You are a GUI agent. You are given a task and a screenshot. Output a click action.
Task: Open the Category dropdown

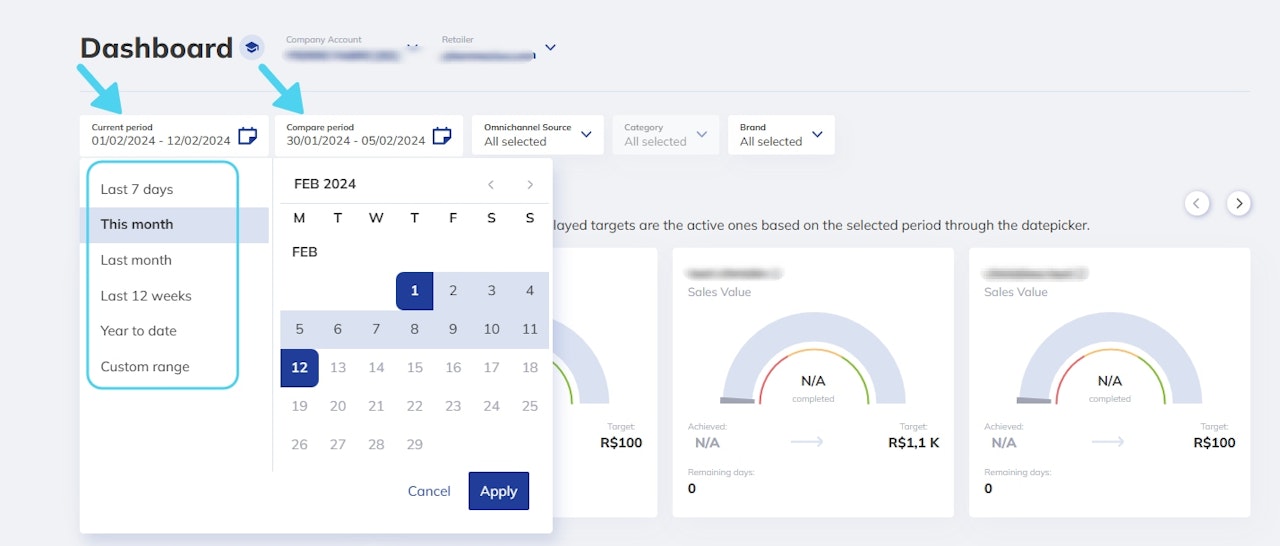click(x=665, y=135)
